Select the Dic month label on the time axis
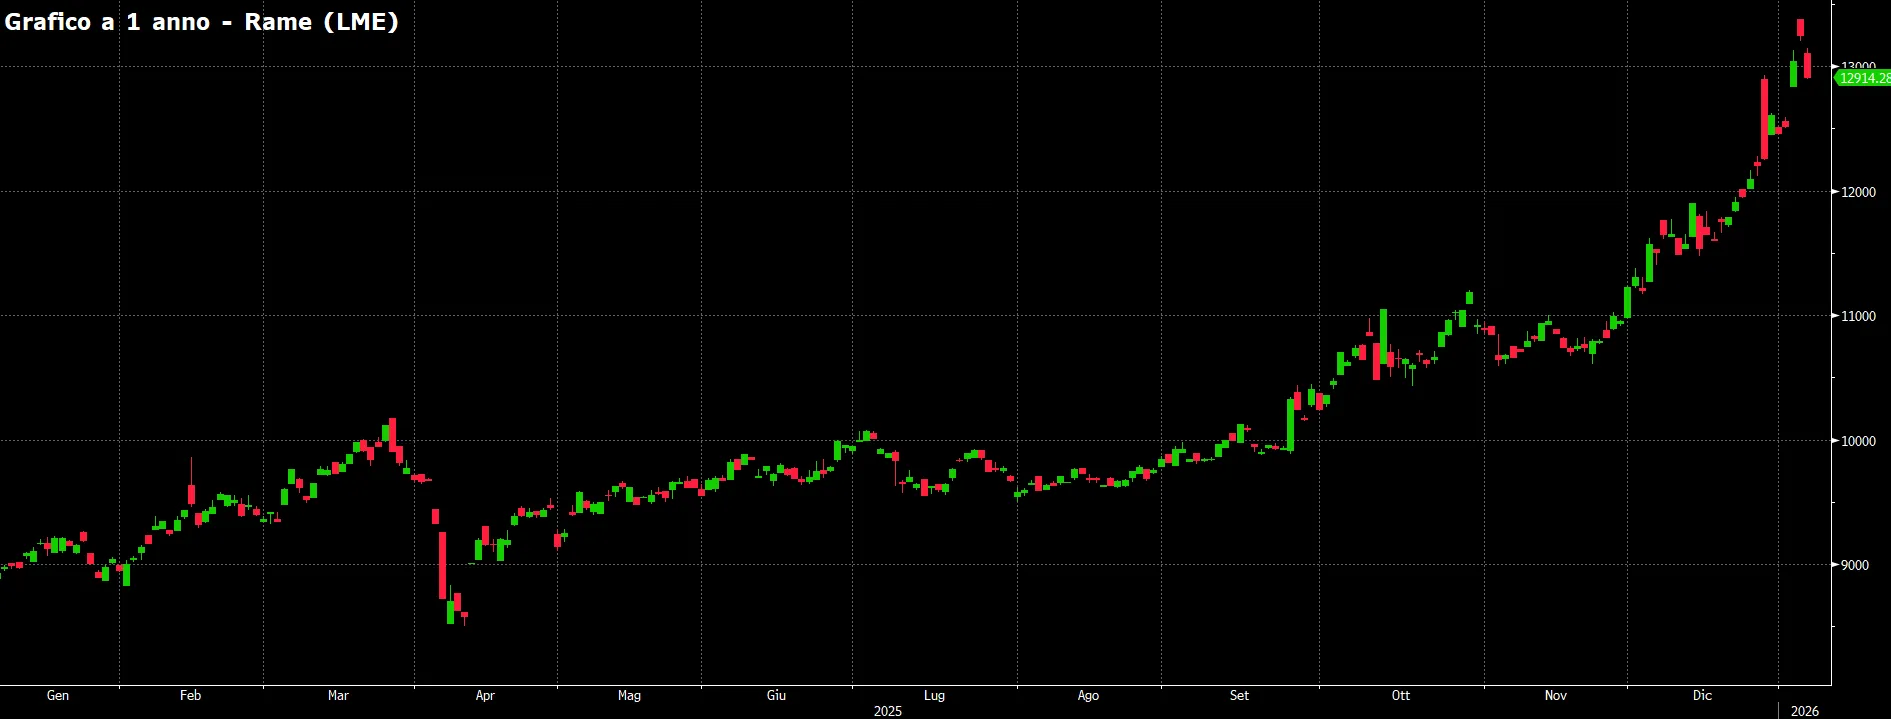Screen dimensions: 1891x719 pos(1702,695)
